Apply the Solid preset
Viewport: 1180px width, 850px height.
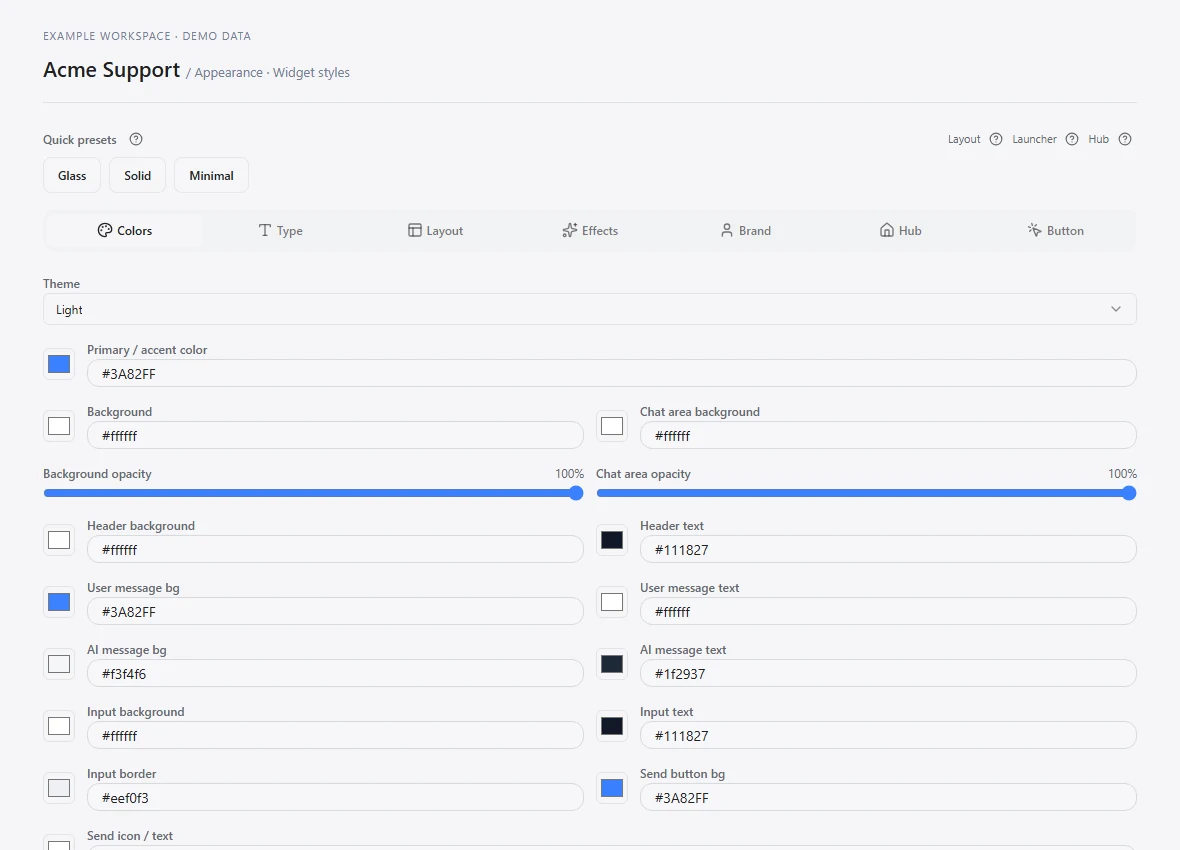[x=138, y=175]
